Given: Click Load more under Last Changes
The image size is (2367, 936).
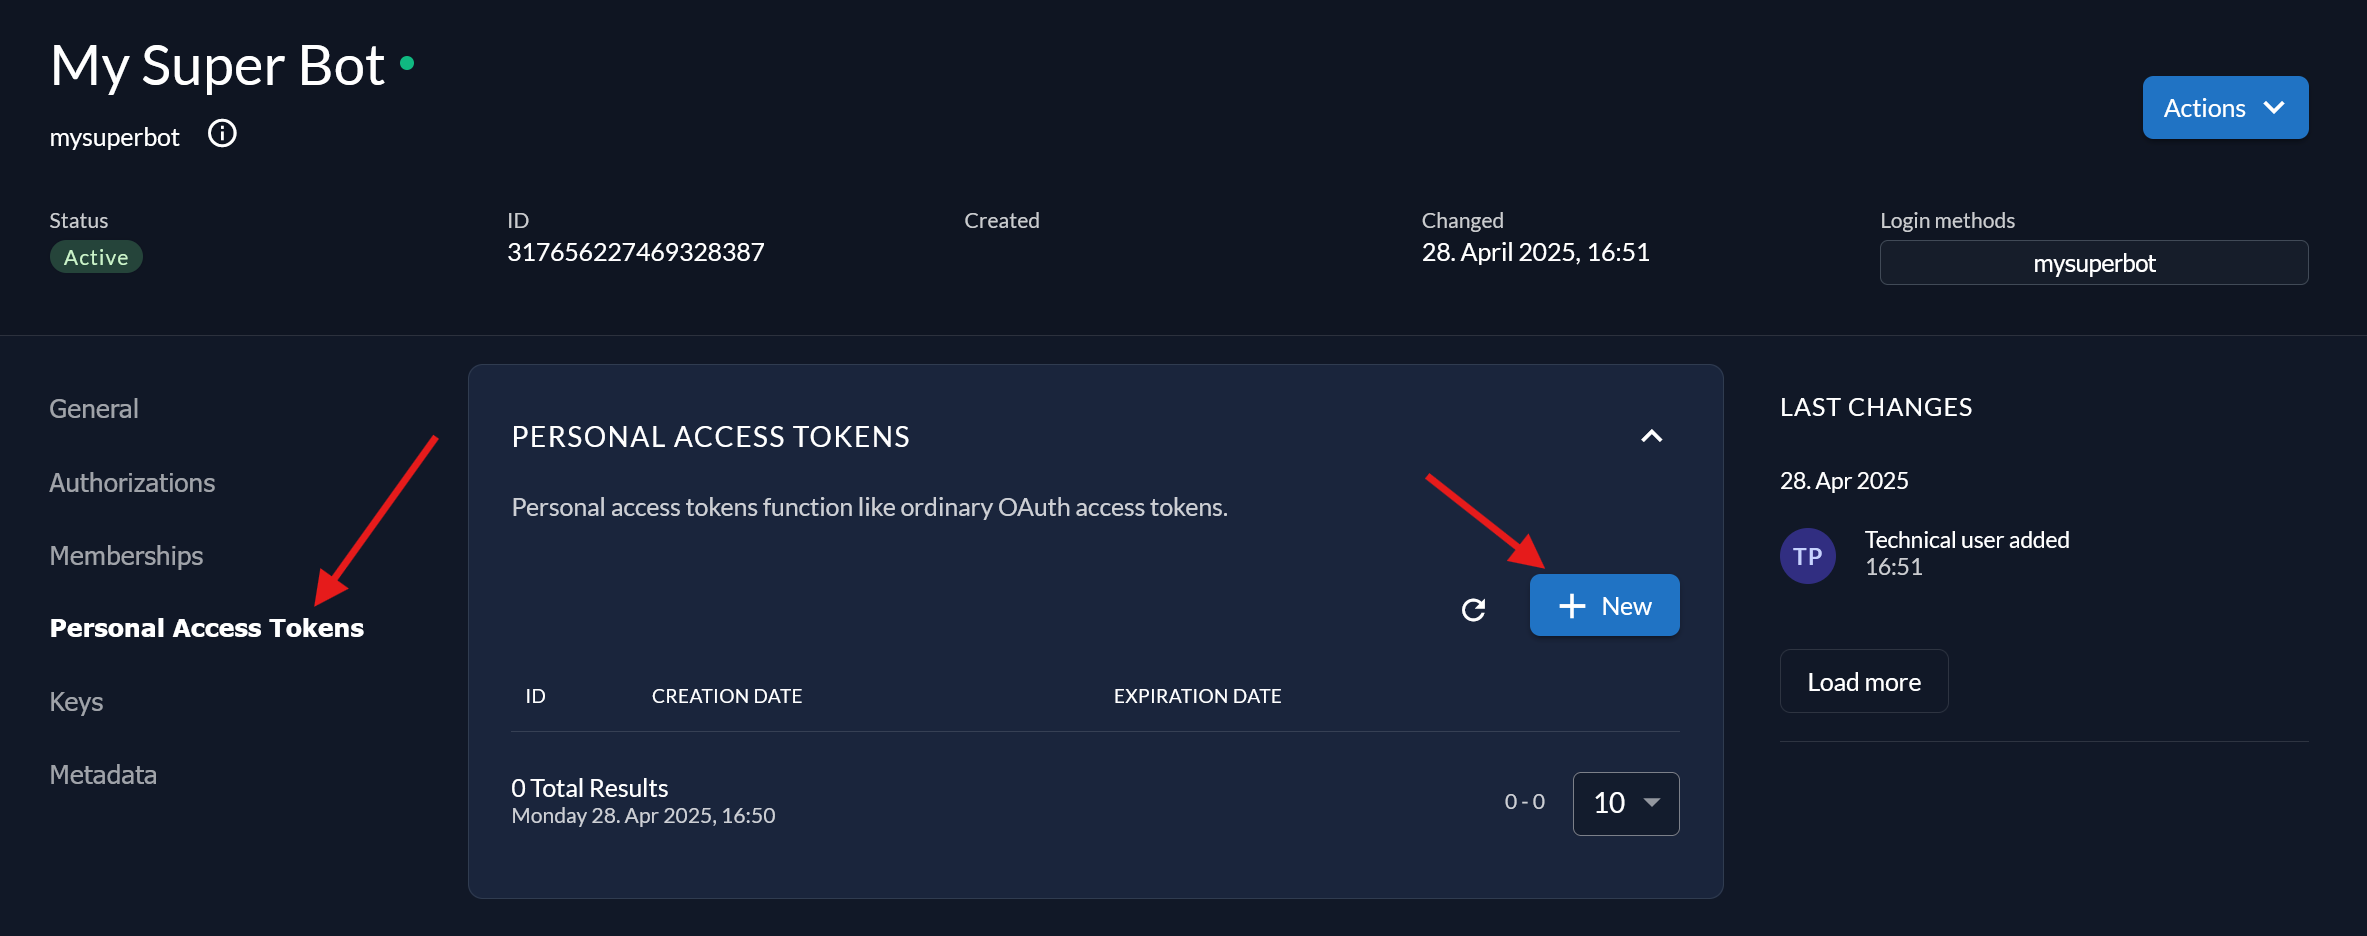Looking at the screenshot, I should (x=1863, y=681).
